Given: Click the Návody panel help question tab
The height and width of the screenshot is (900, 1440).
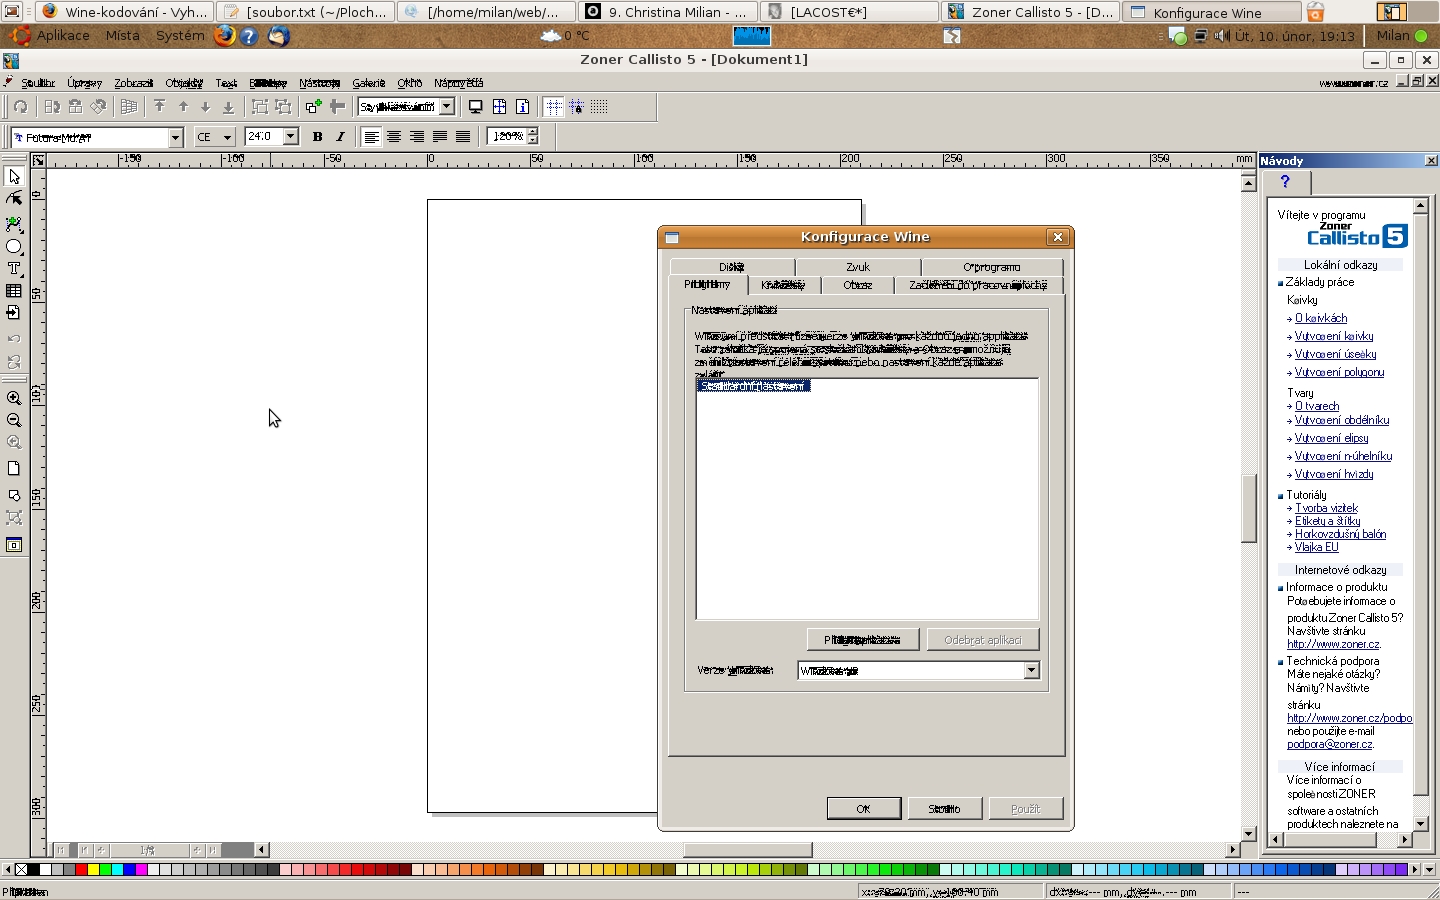Looking at the screenshot, I should coord(1286,182).
